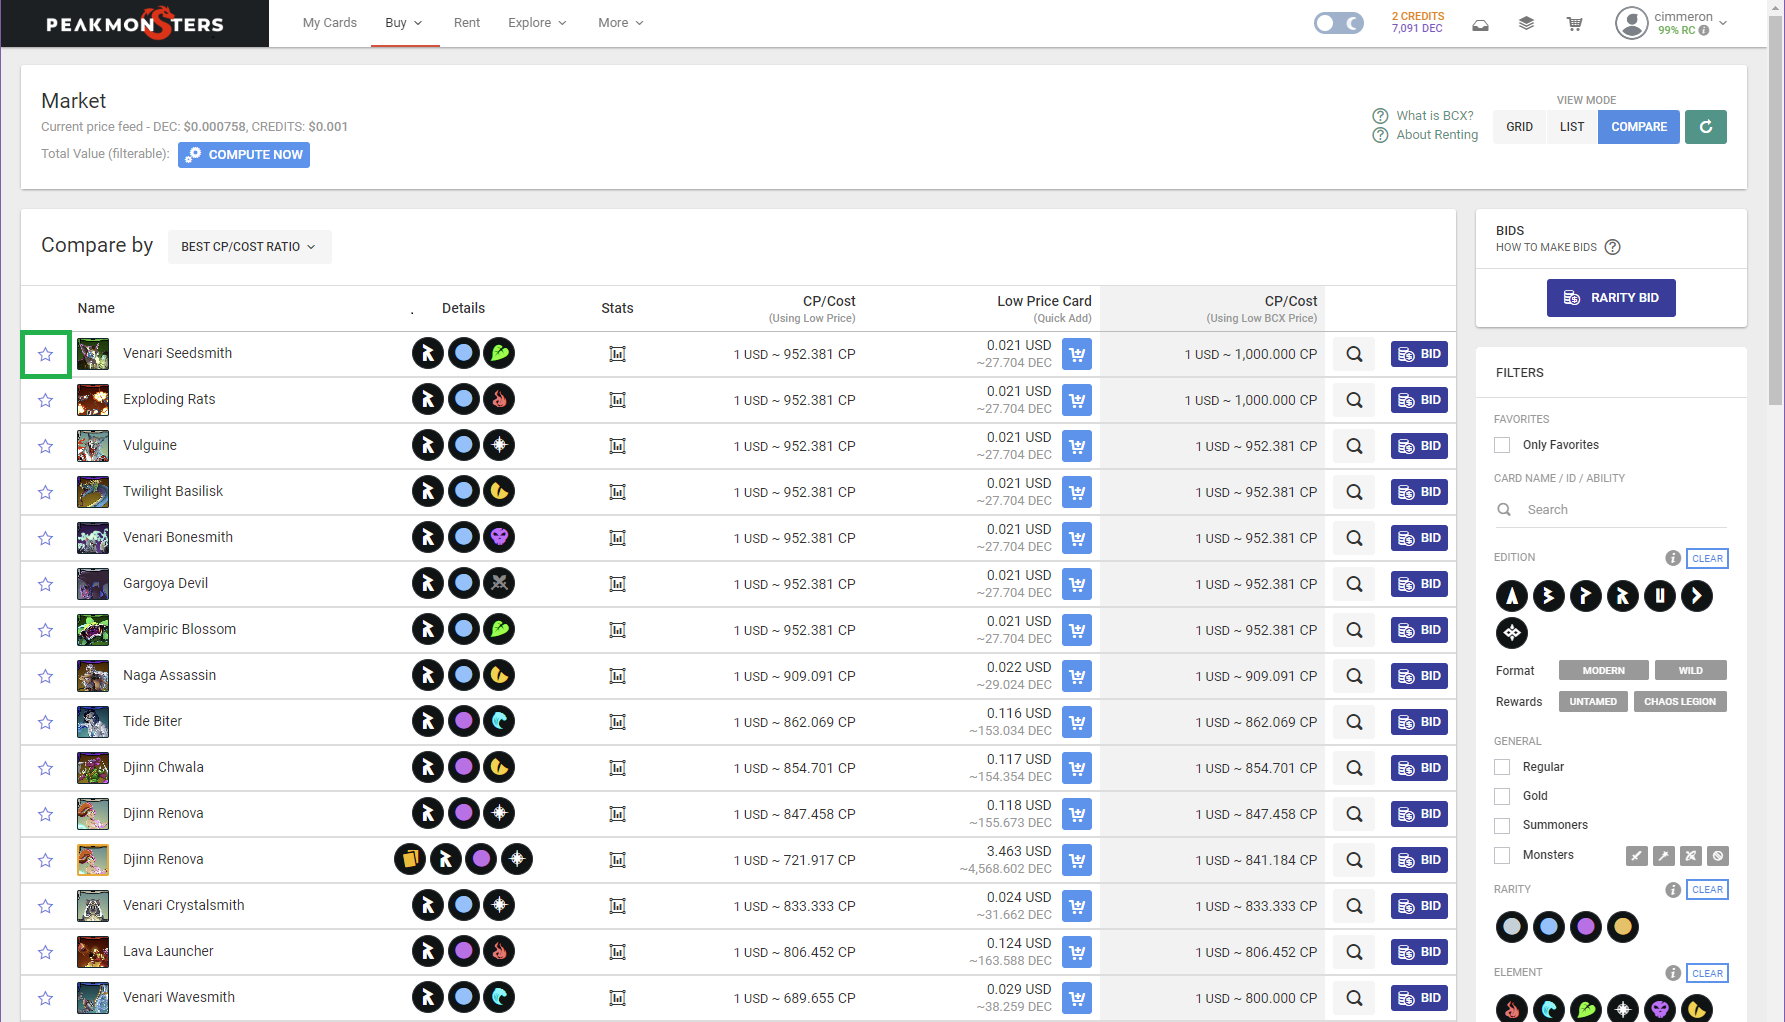
Task: Click the Compute Now button
Action: tap(244, 155)
